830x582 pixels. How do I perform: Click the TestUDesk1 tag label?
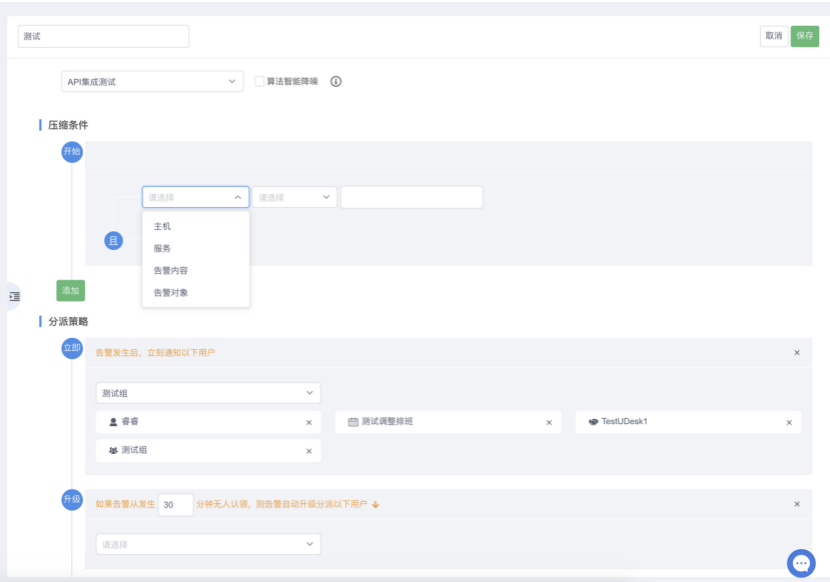point(625,422)
